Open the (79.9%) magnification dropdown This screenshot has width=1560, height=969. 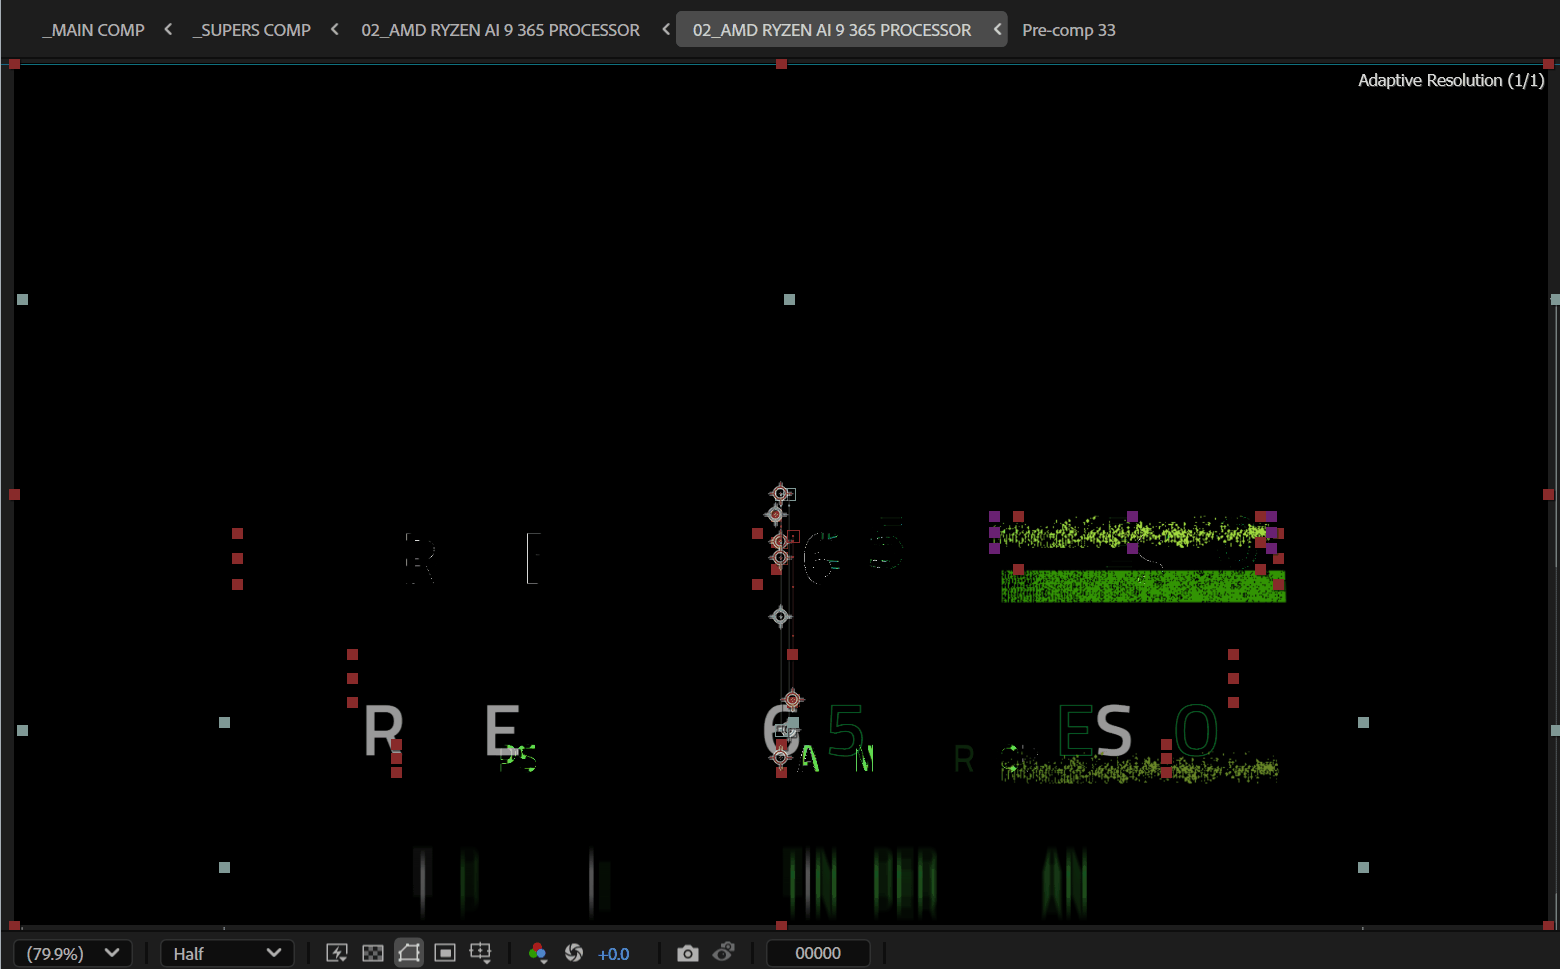pos(73,953)
